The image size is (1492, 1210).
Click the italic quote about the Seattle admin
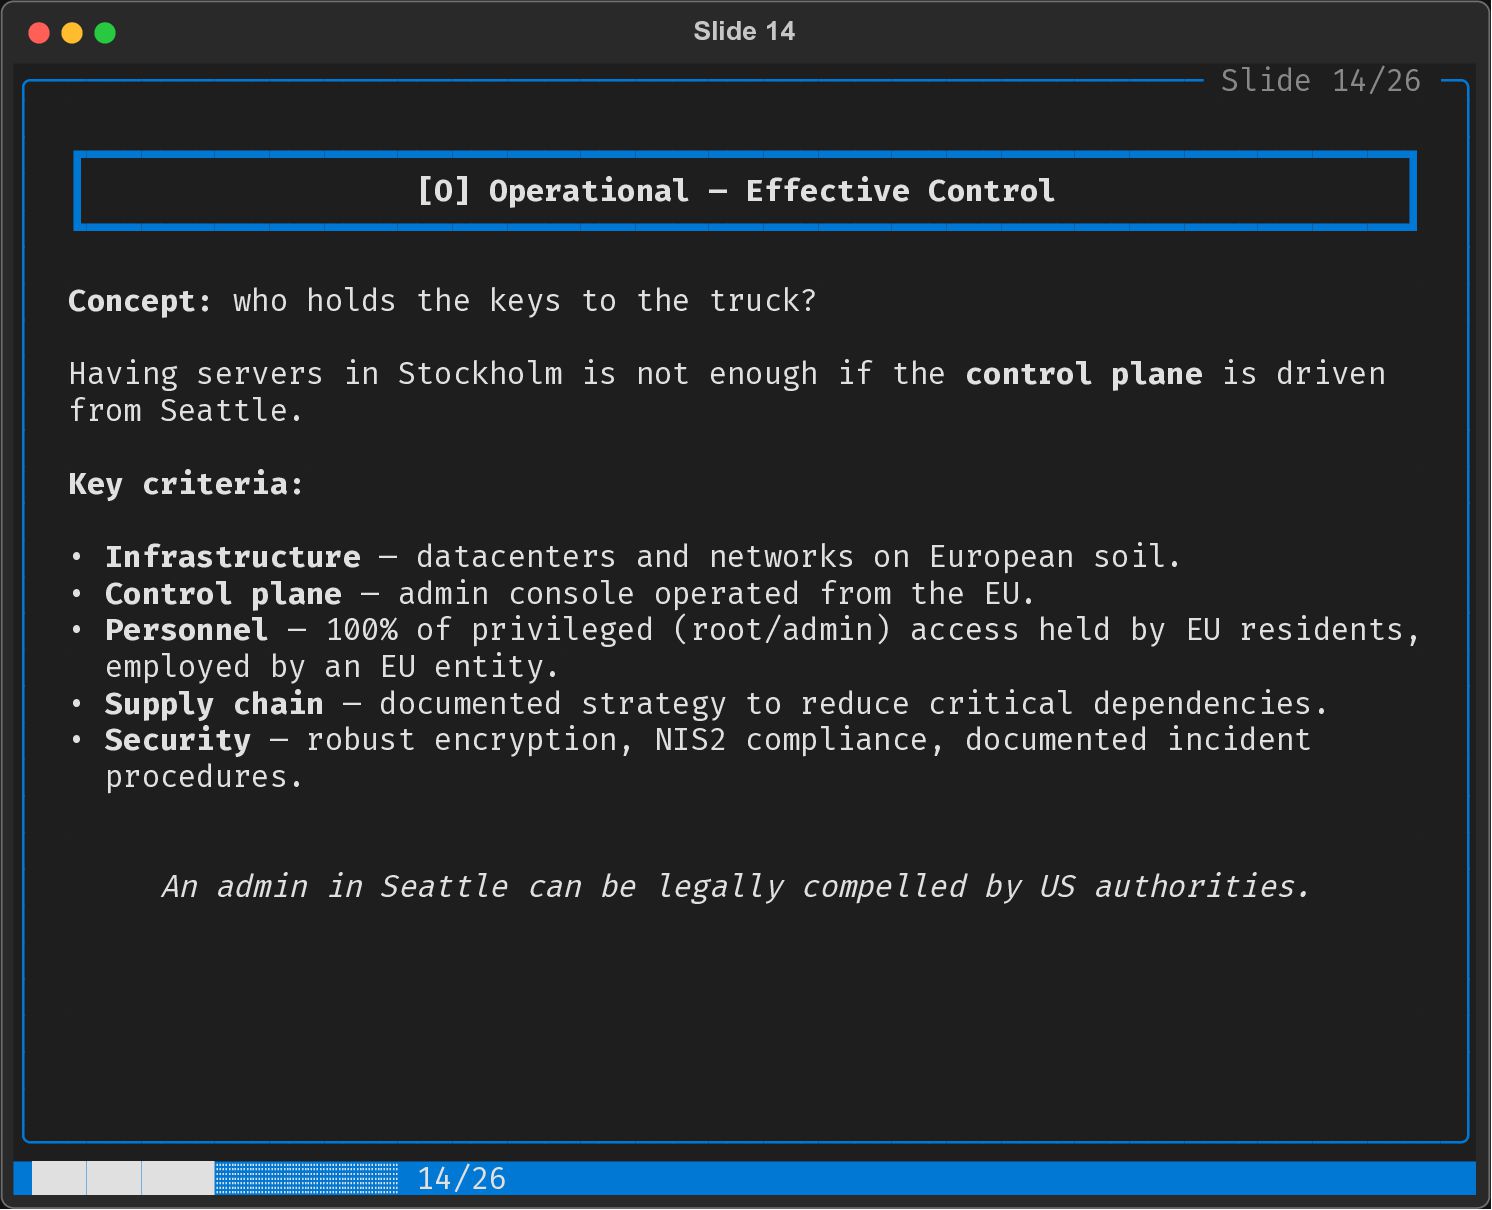[736, 887]
